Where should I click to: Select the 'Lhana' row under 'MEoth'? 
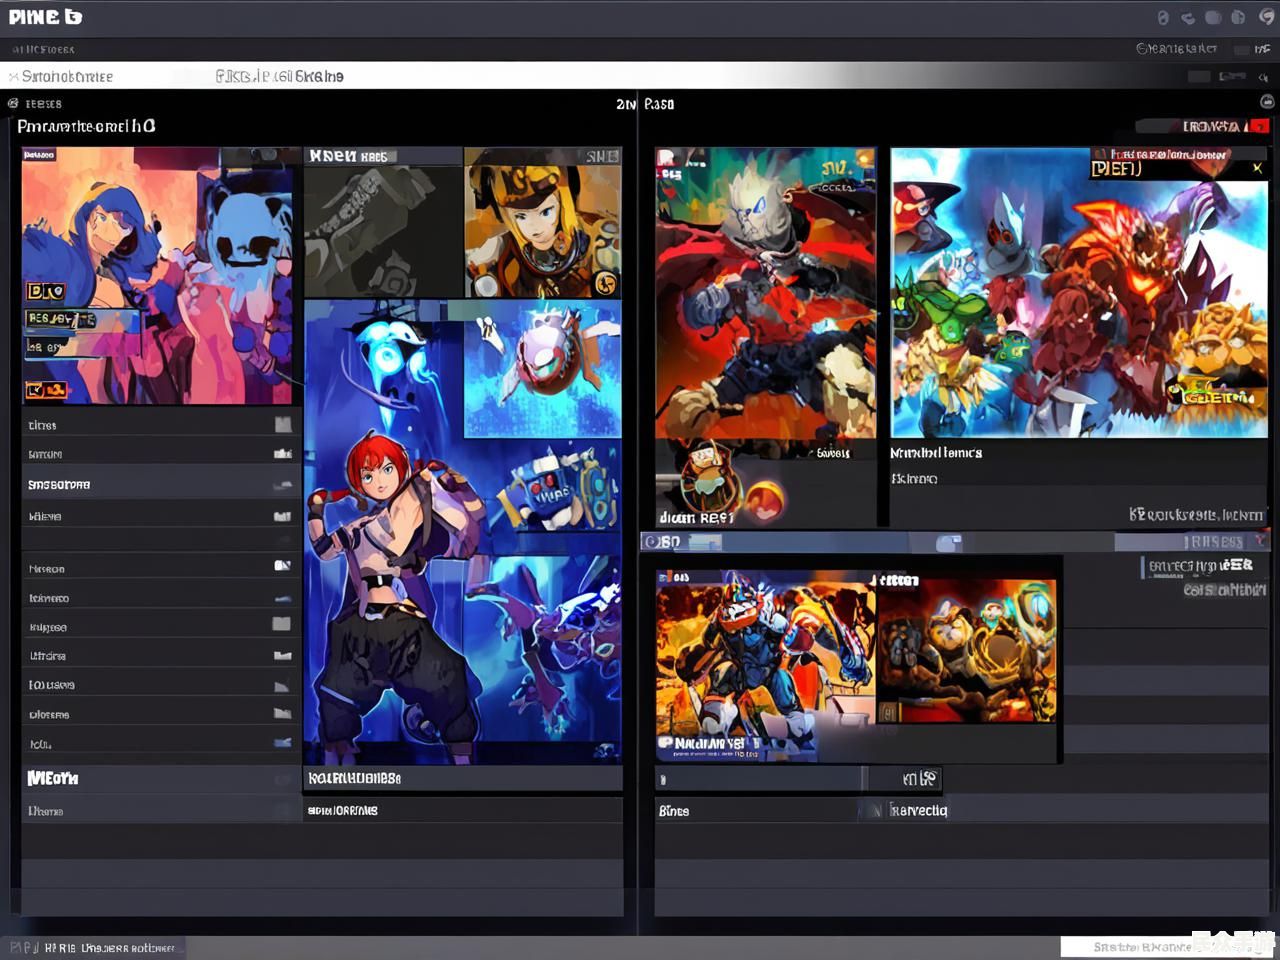[x=160, y=811]
